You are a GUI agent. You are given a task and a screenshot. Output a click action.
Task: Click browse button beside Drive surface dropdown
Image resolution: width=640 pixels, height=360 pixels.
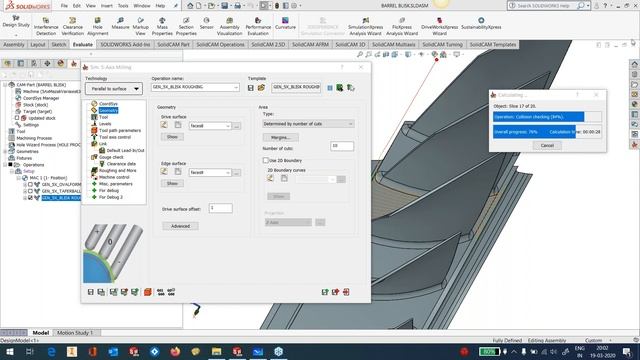(x=237, y=126)
